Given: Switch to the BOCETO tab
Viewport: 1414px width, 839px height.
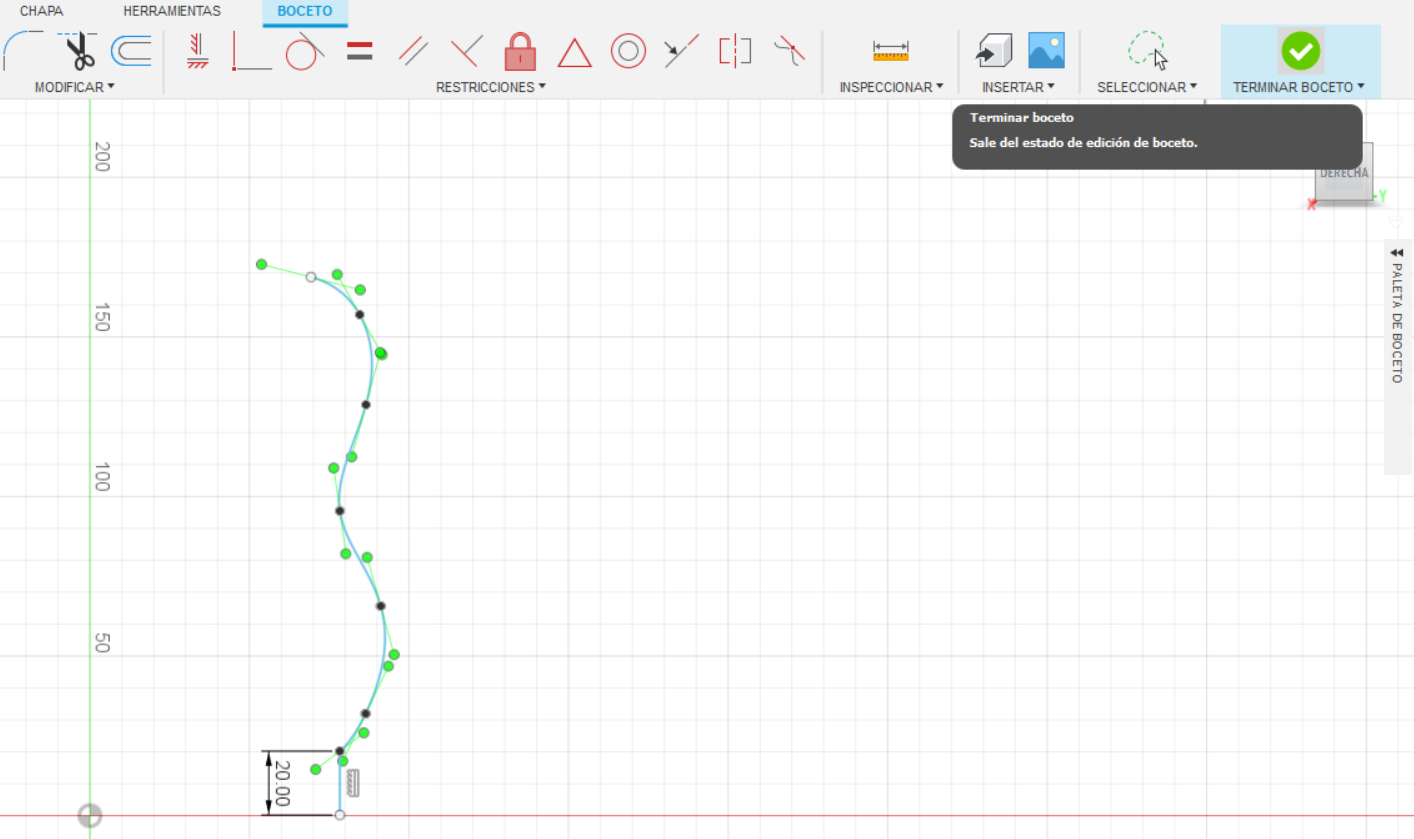Looking at the screenshot, I should tap(305, 11).
